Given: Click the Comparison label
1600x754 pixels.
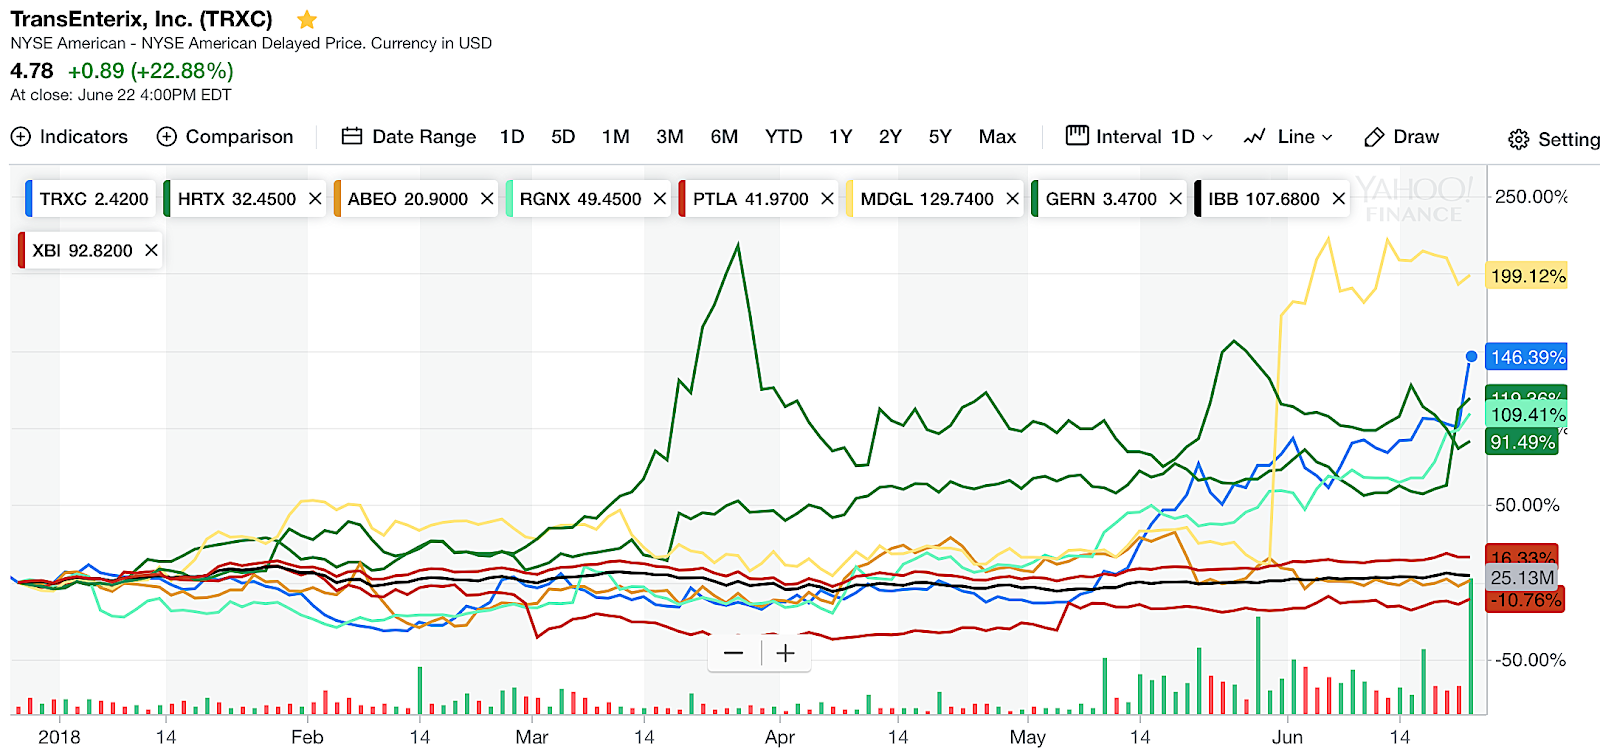Looking at the screenshot, I should (240, 137).
